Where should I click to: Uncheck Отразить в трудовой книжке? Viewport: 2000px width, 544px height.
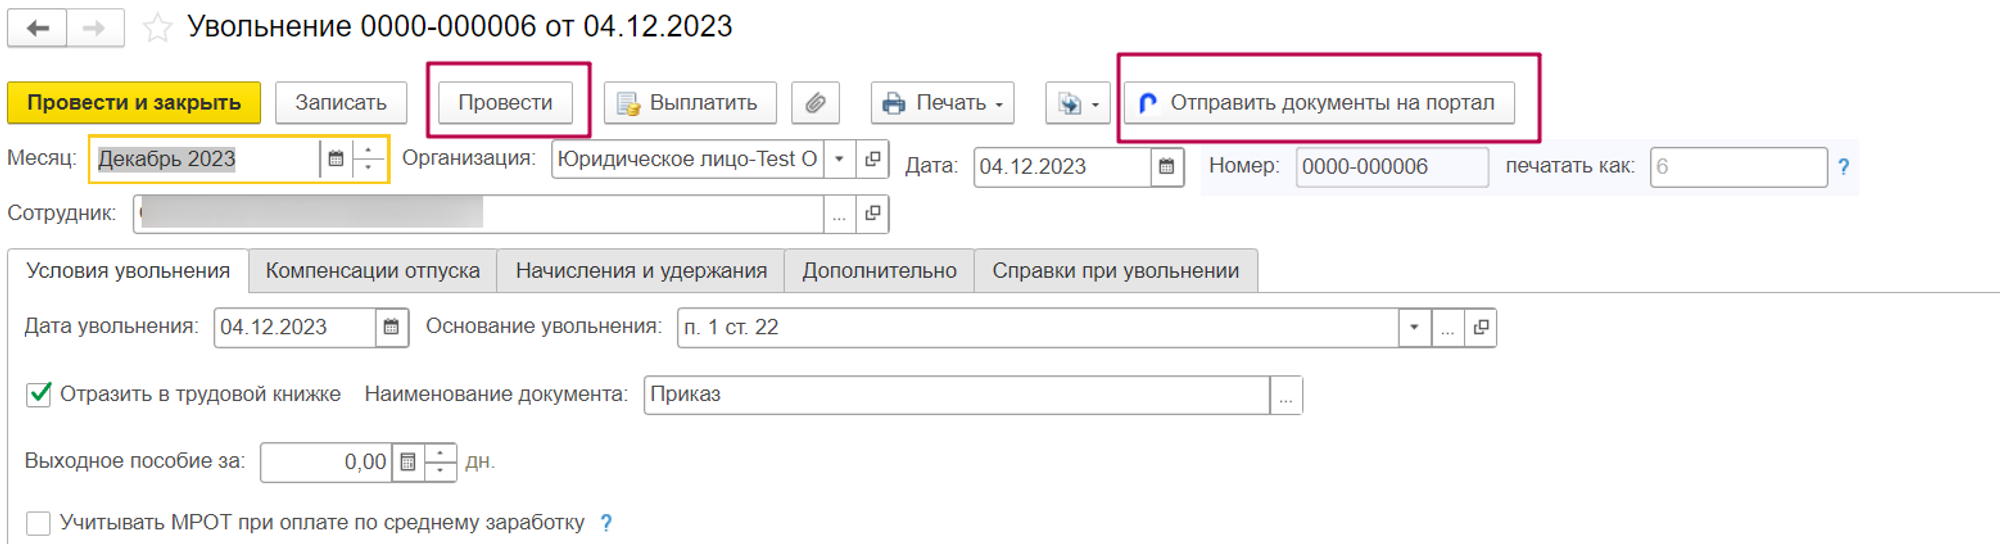coord(39,394)
